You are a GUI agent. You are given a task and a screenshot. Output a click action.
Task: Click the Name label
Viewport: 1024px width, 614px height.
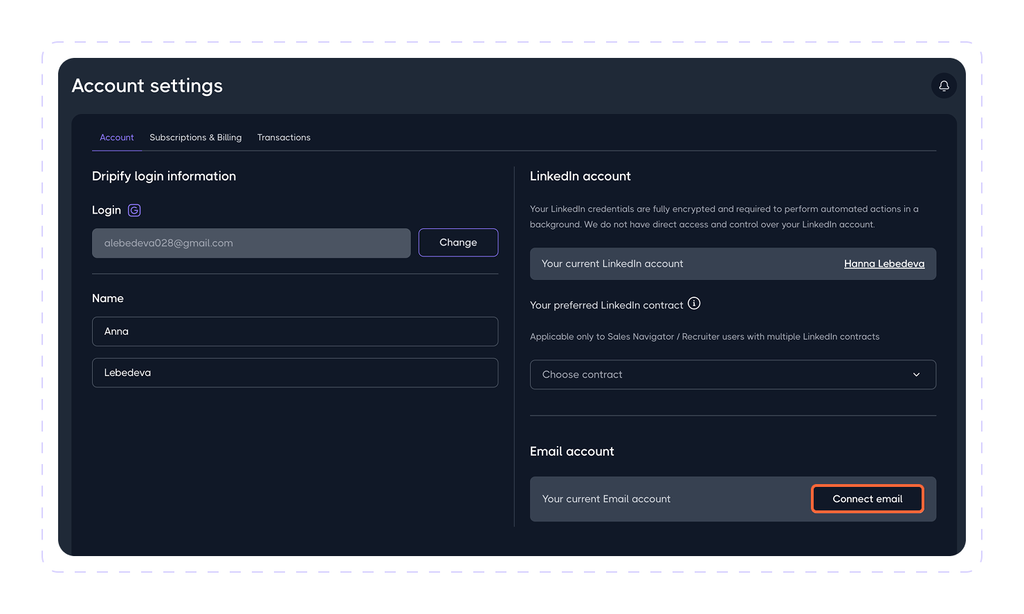click(x=108, y=299)
